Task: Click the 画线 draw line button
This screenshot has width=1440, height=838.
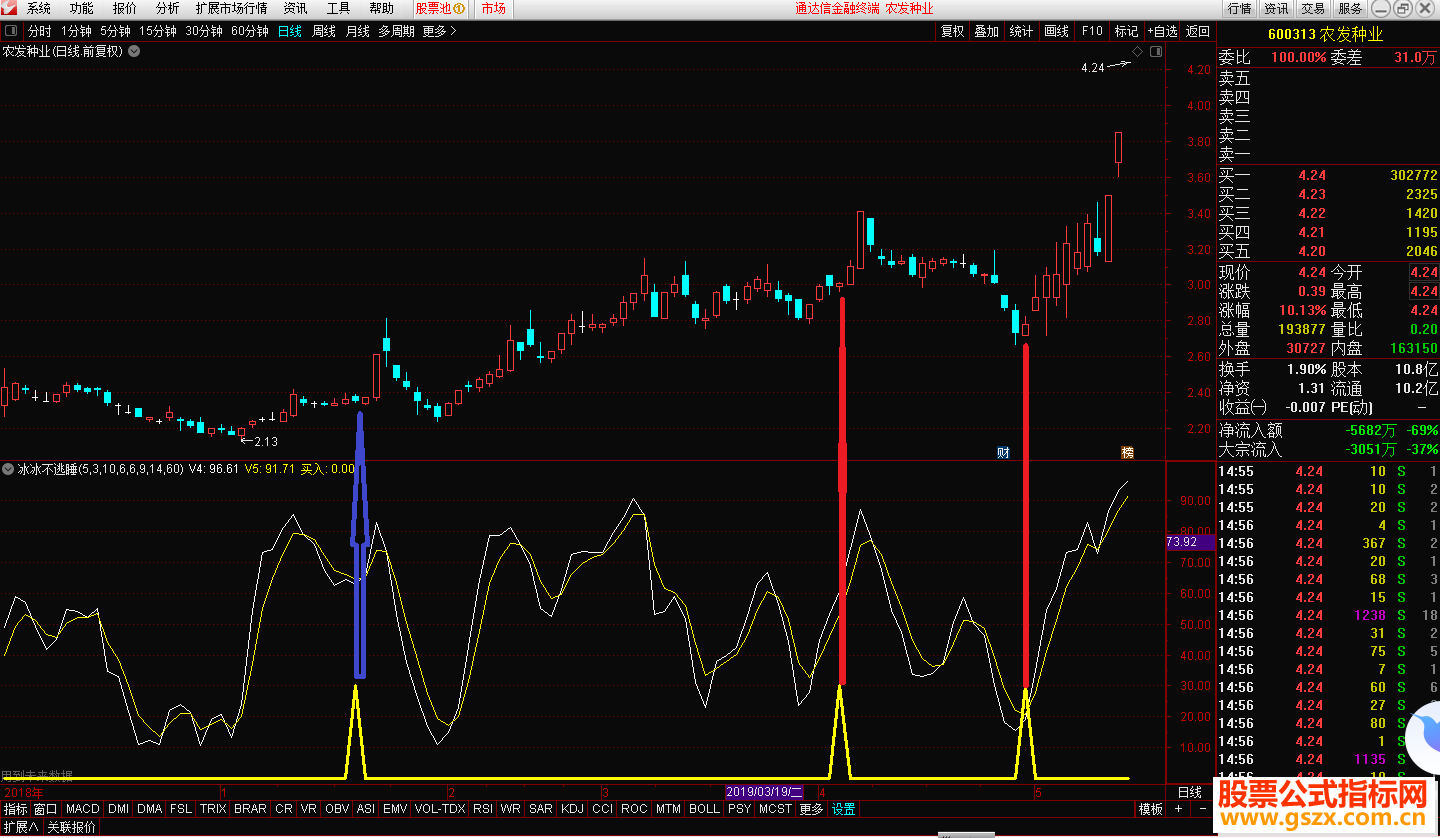Action: 1057,31
